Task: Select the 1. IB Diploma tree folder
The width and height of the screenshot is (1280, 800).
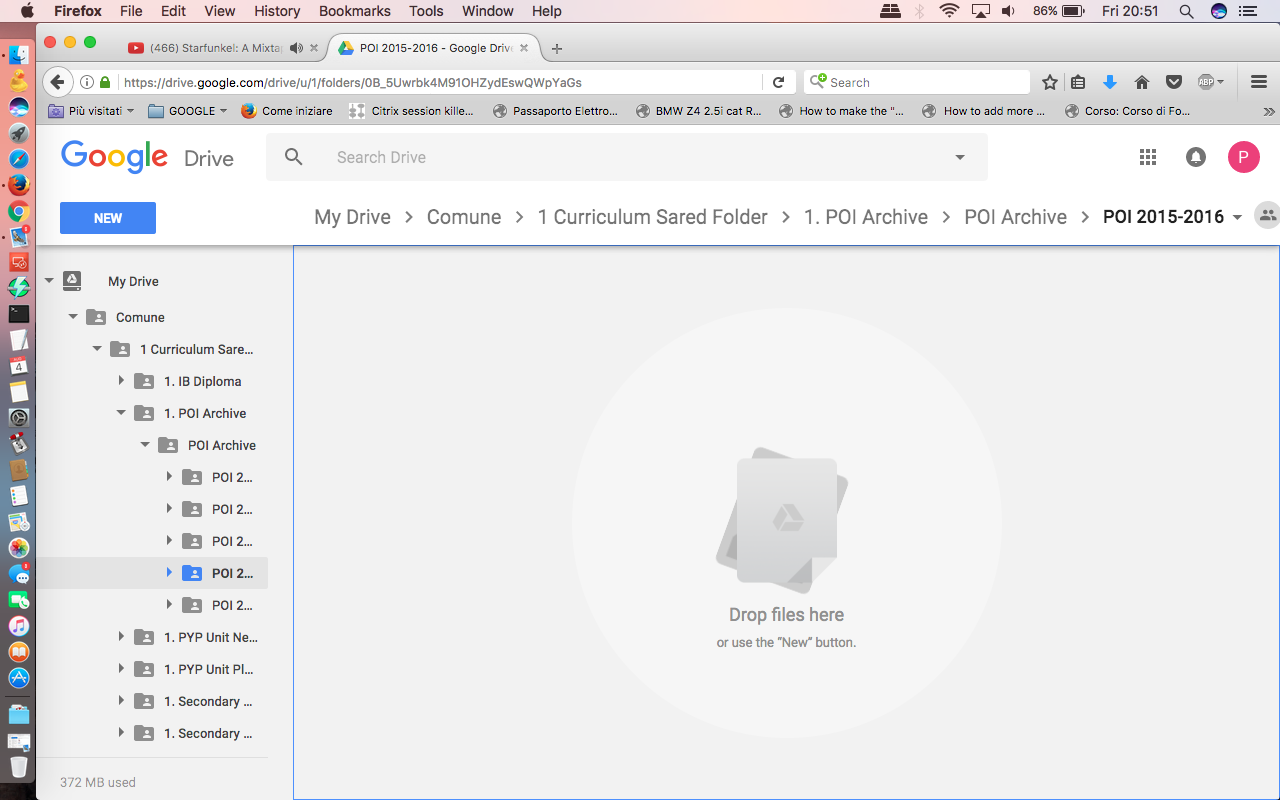Action: (x=202, y=381)
